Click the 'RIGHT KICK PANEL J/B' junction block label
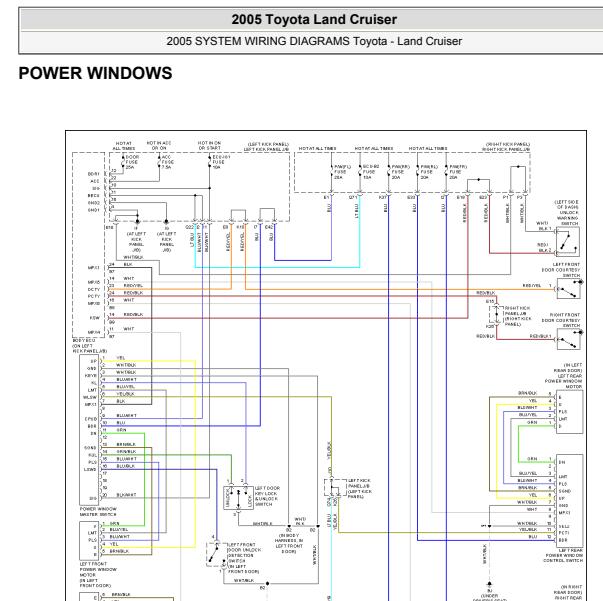Viewport: 603px width, 601px height. [517, 311]
